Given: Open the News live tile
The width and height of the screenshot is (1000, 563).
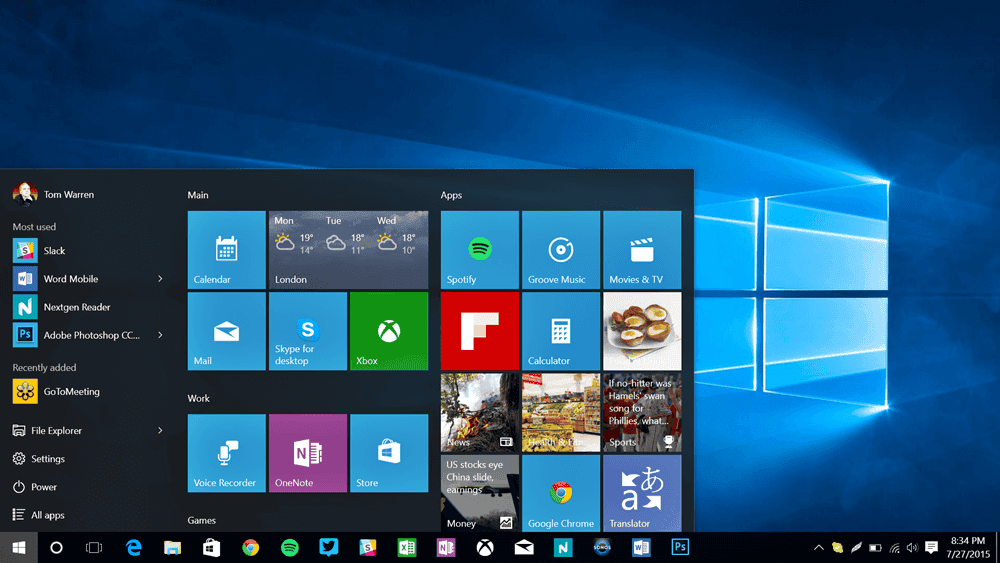Looking at the screenshot, I should pos(480,413).
